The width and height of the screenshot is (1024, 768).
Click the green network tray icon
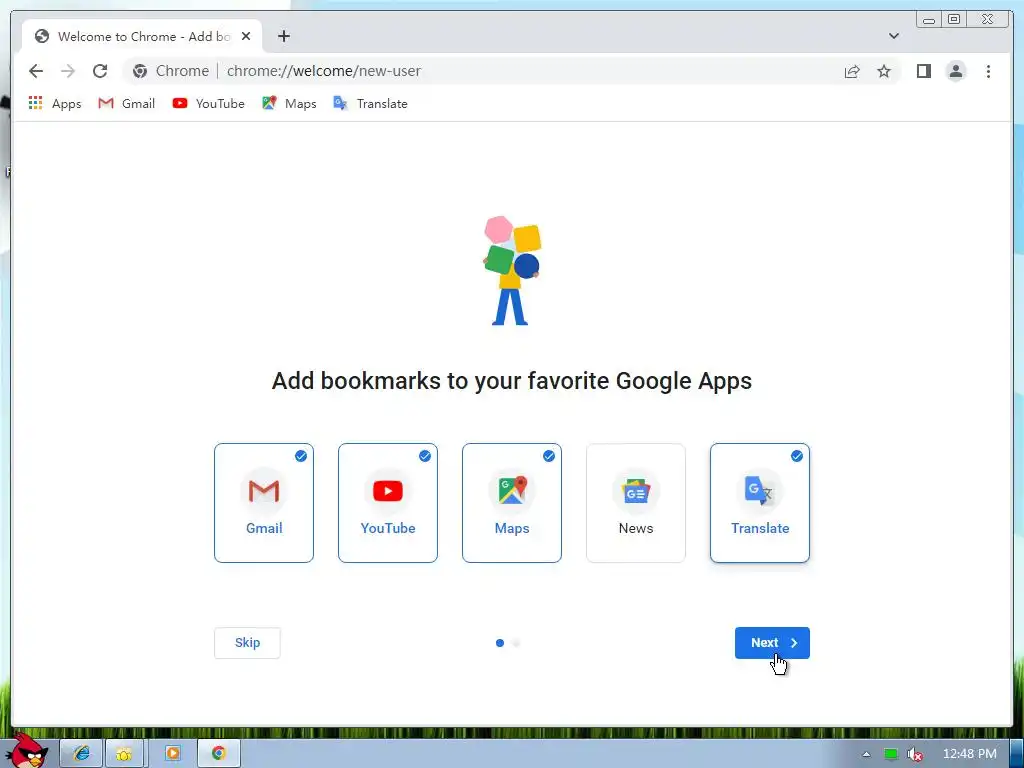point(891,754)
